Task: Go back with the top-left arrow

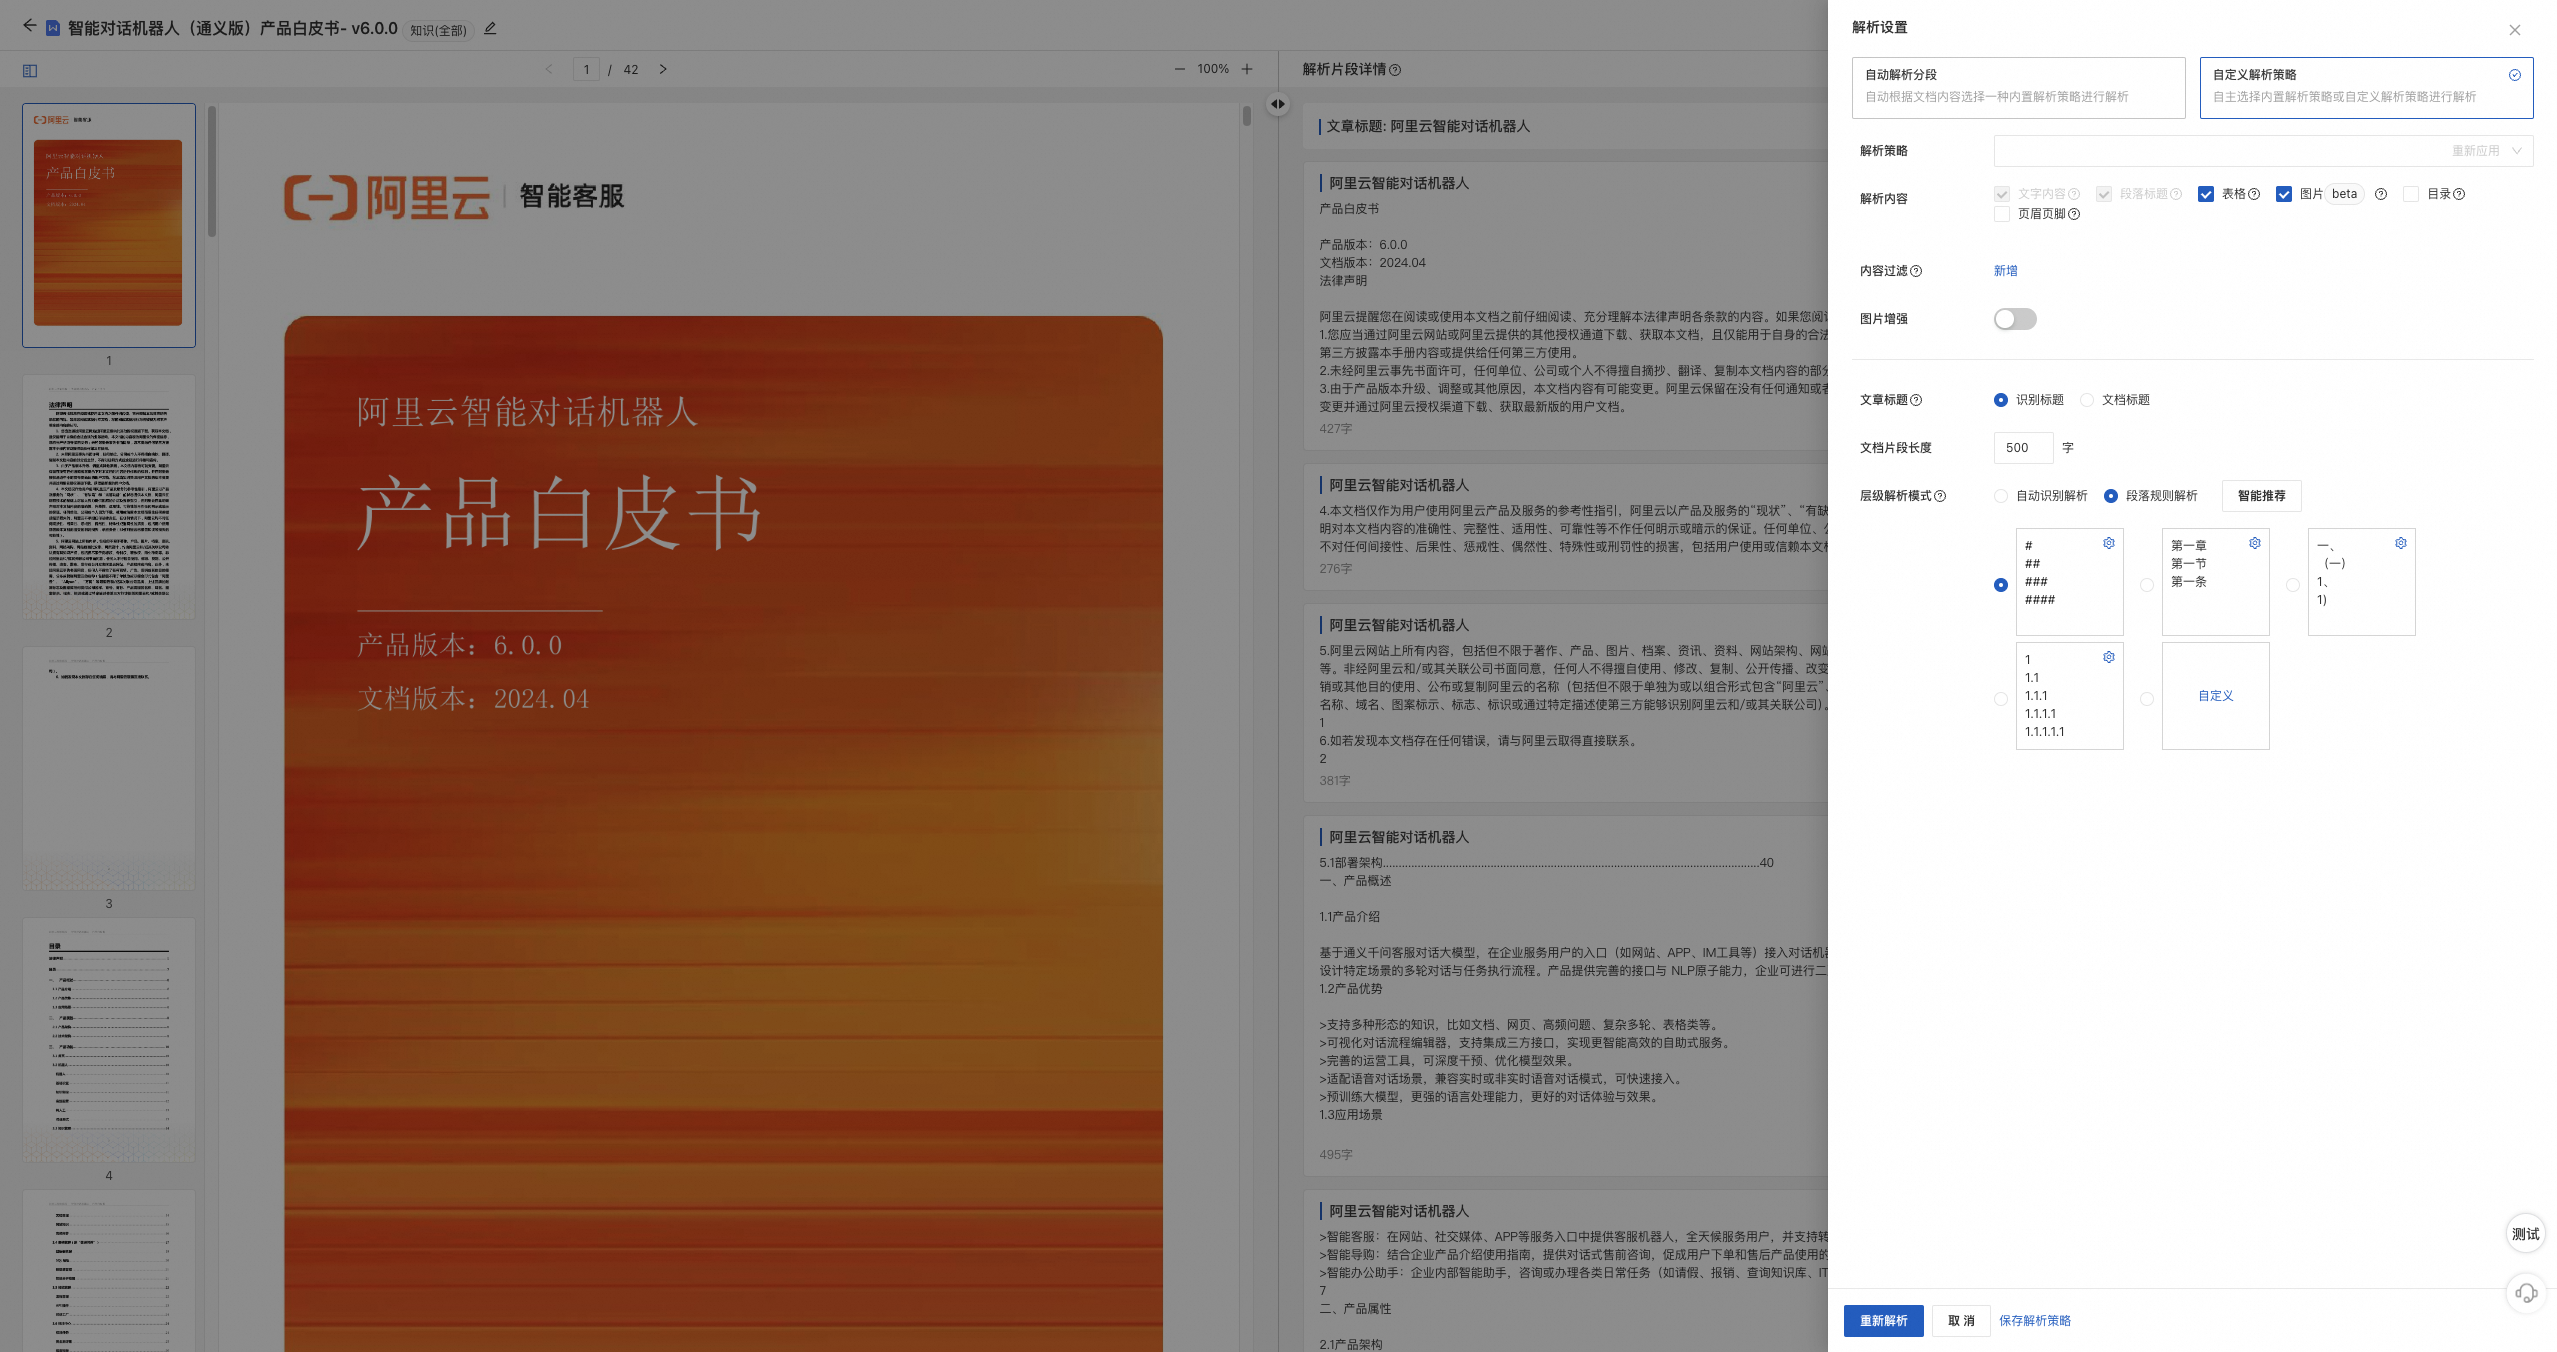Action: 29,26
